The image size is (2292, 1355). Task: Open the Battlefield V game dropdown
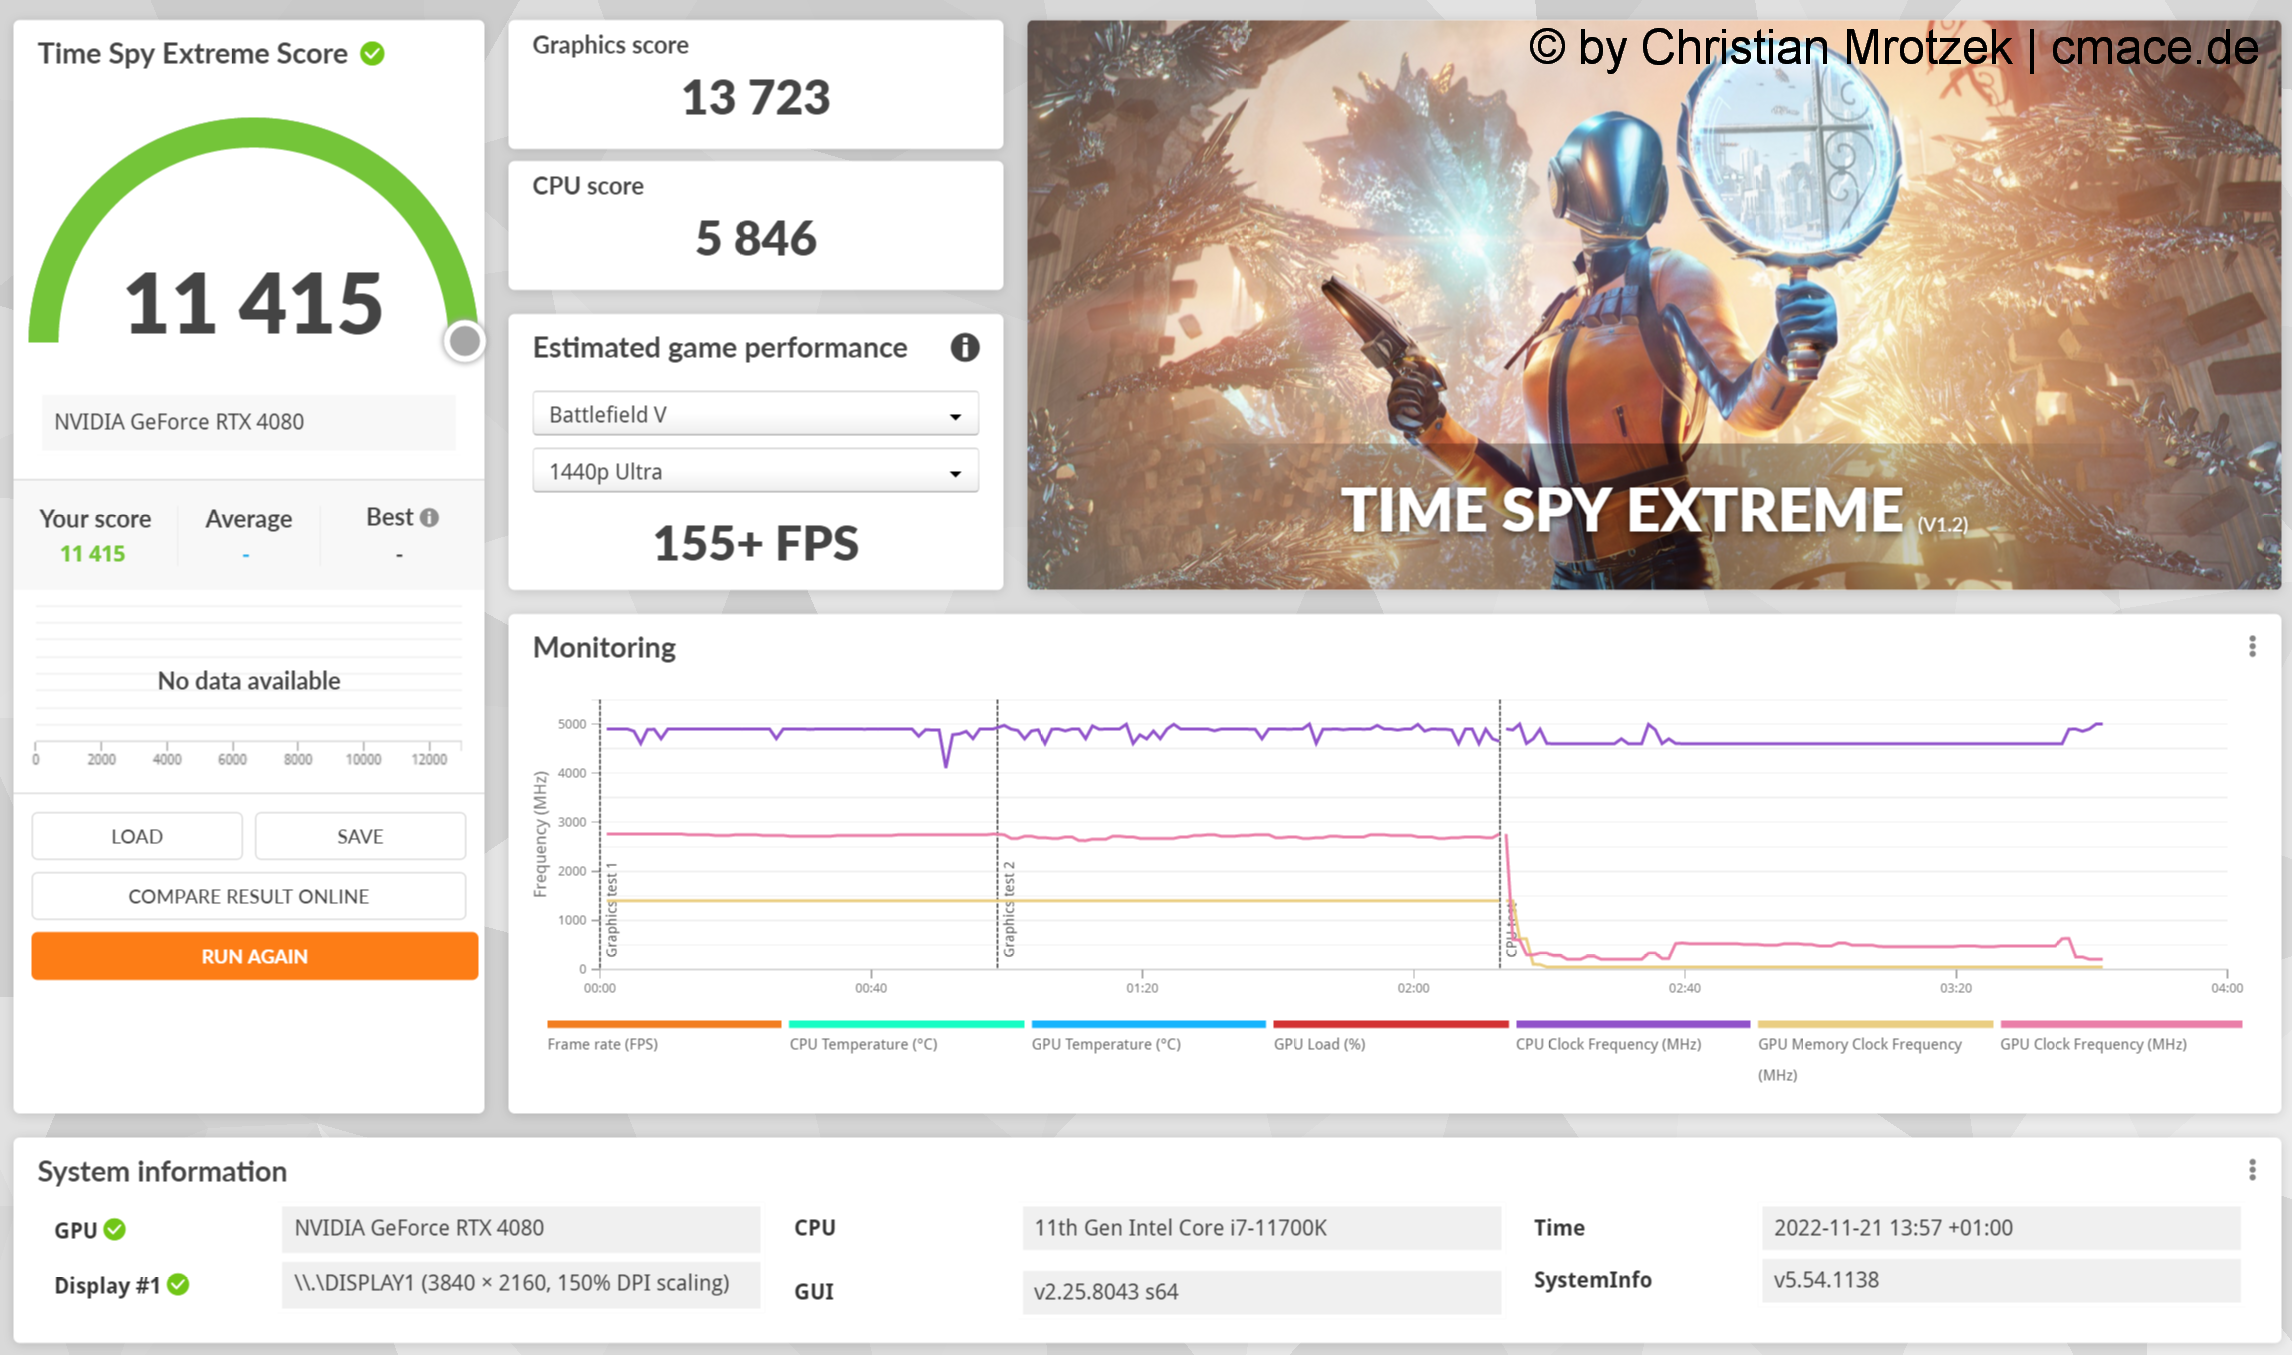tap(755, 414)
